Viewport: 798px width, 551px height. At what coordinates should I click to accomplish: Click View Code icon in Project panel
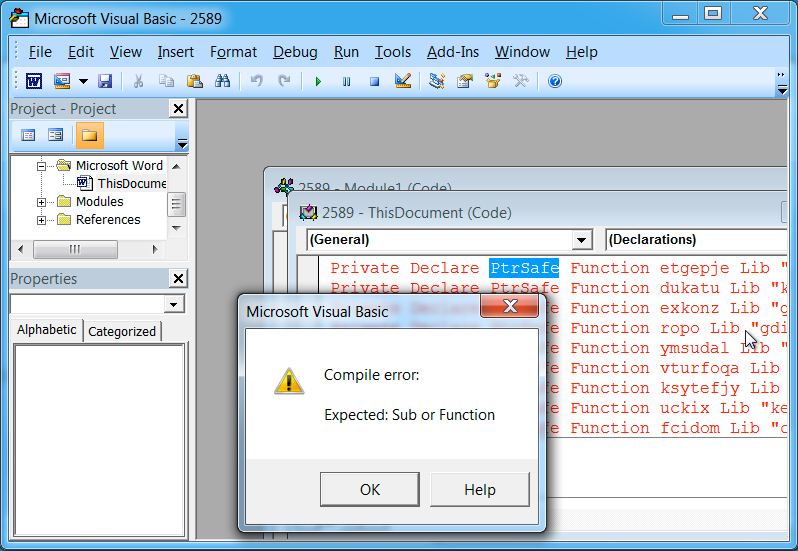click(x=28, y=135)
